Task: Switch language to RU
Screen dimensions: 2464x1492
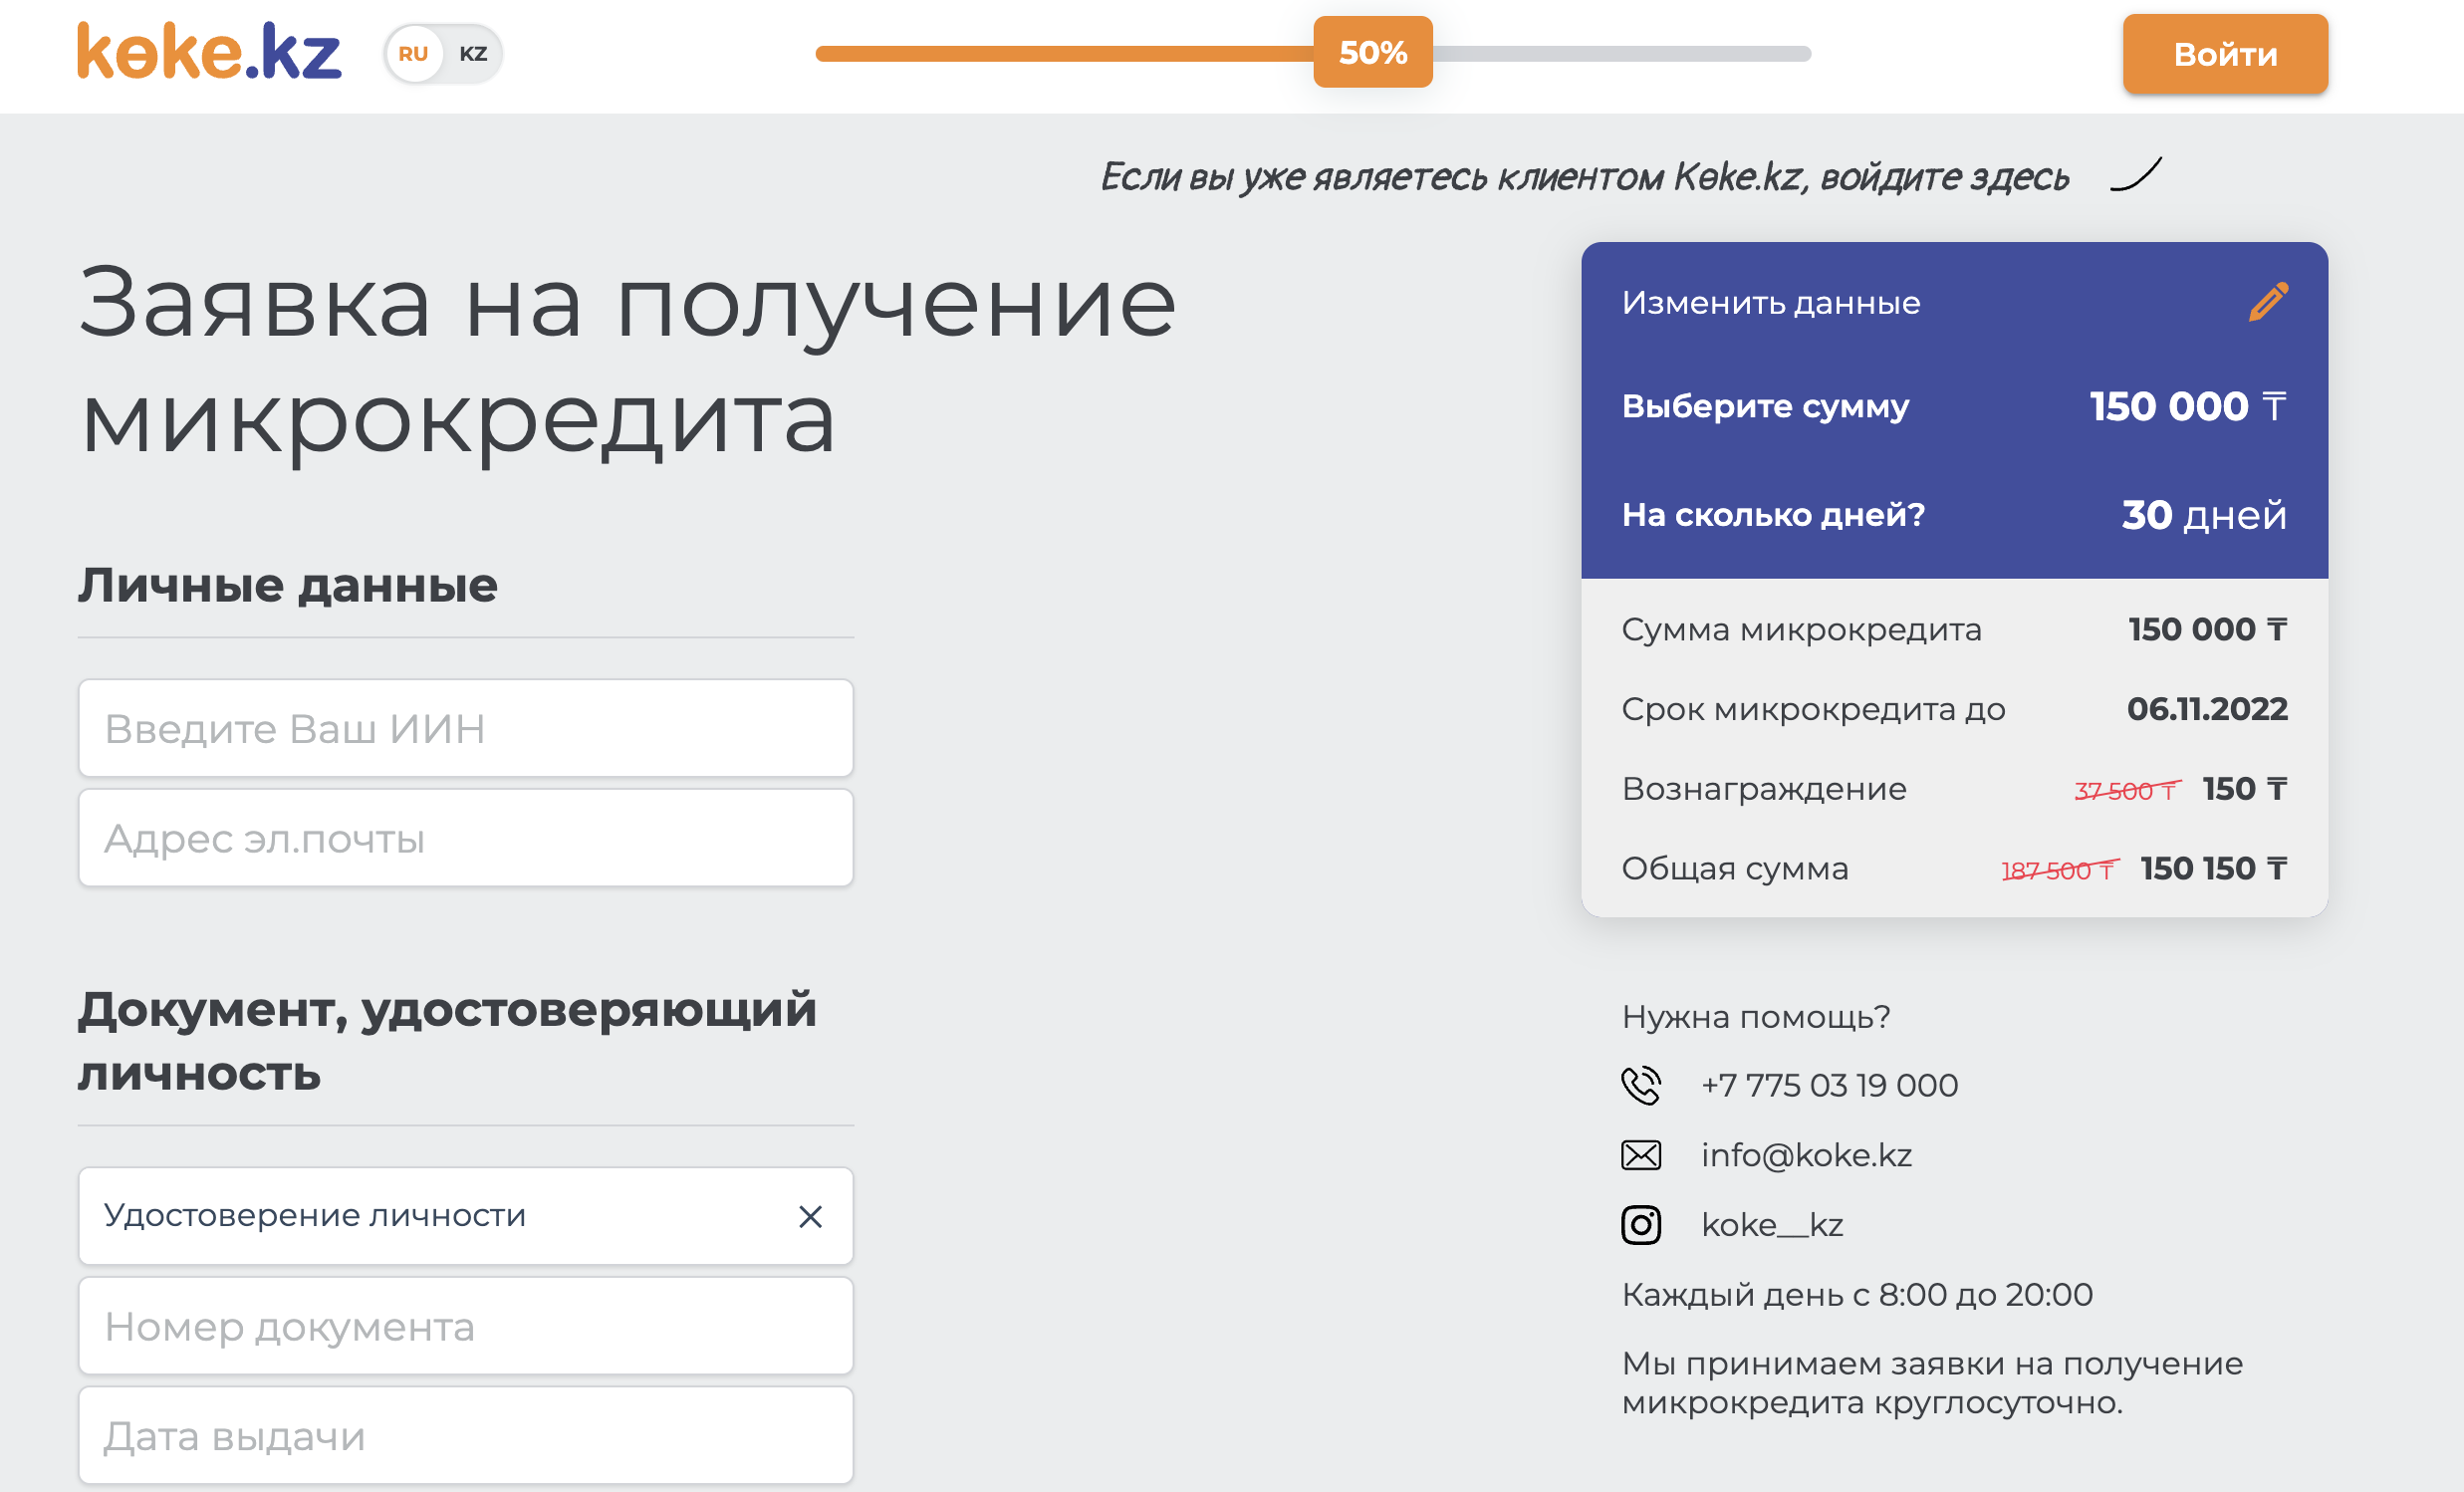Action: (x=413, y=54)
